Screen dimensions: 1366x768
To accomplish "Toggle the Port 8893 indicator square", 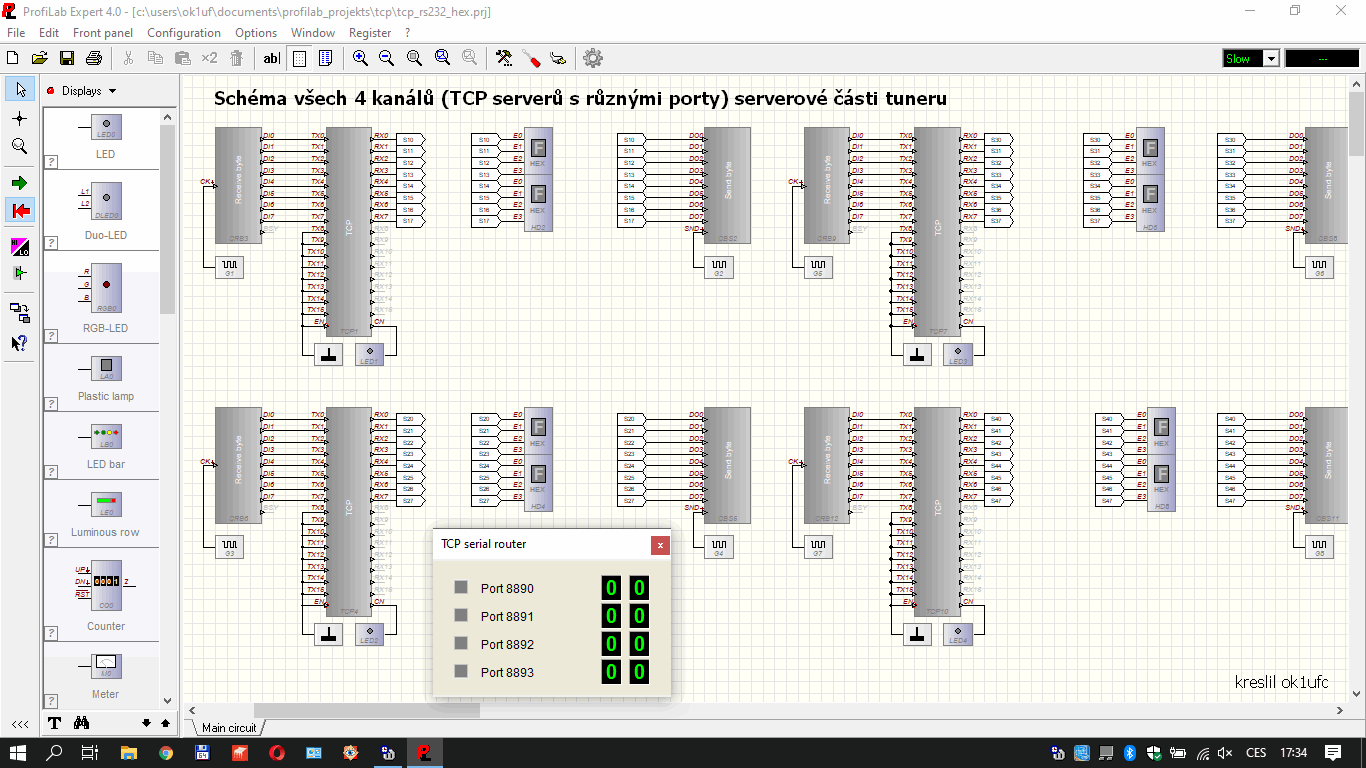I will pos(460,672).
